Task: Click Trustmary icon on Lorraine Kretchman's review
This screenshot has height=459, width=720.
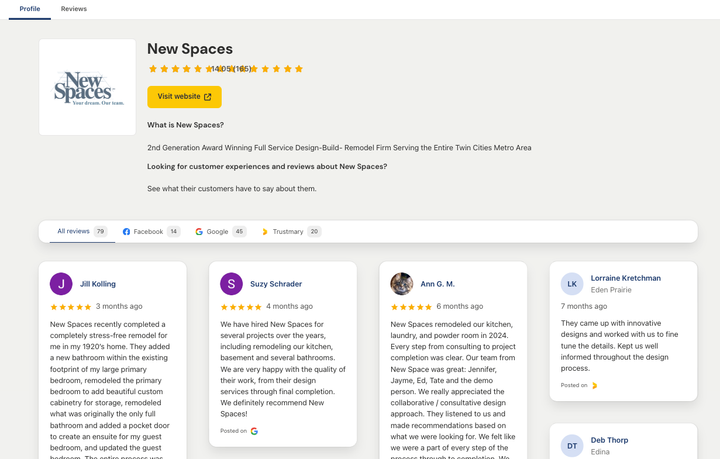Action: tap(595, 385)
